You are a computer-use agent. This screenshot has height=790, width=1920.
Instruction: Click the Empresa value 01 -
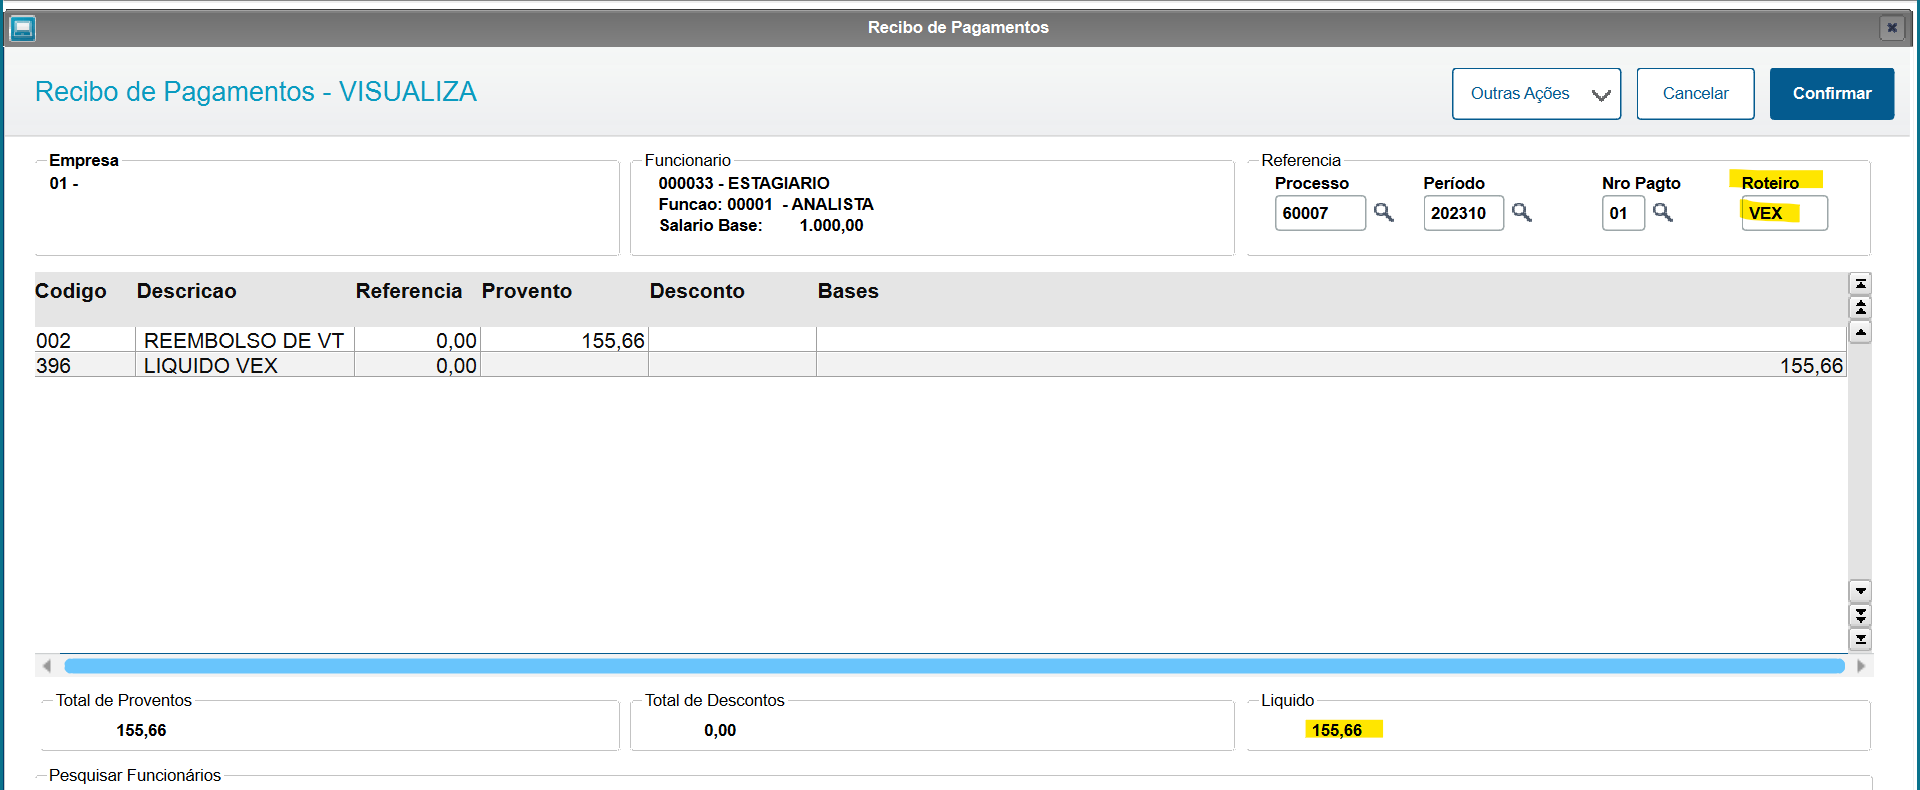pyautogui.click(x=64, y=183)
